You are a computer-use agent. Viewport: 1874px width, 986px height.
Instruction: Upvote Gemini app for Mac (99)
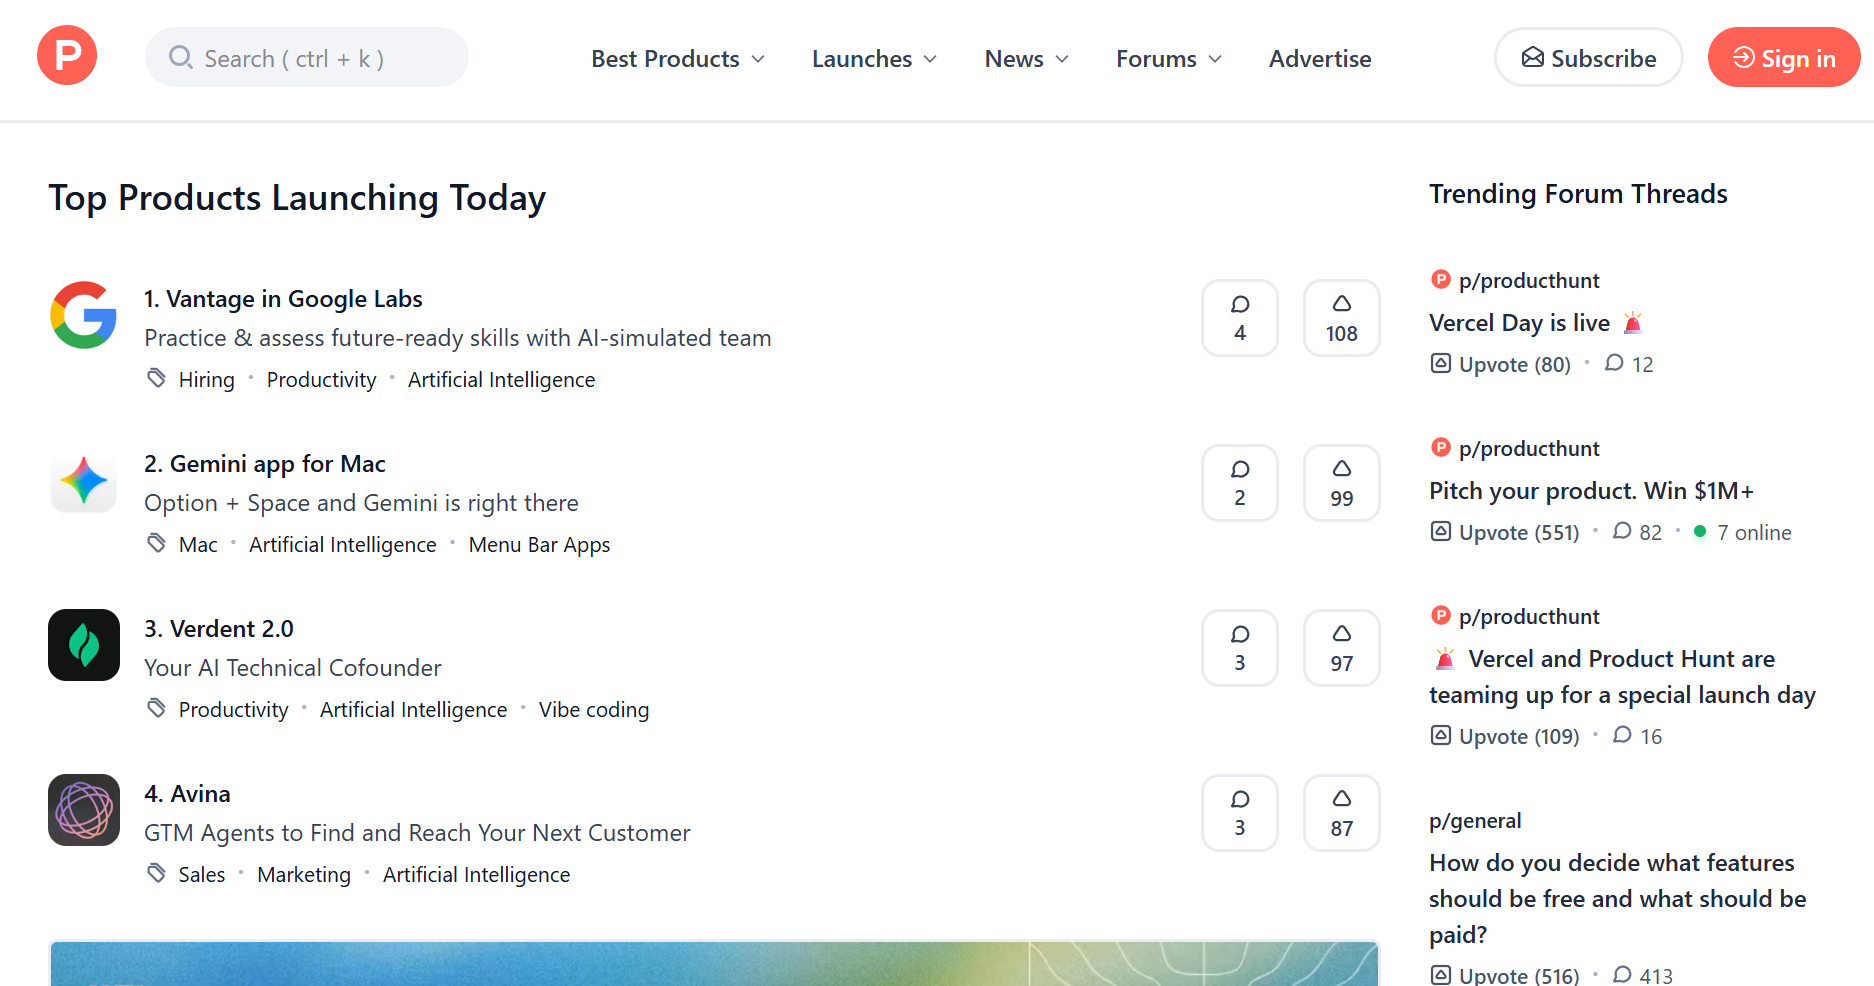1342,483
